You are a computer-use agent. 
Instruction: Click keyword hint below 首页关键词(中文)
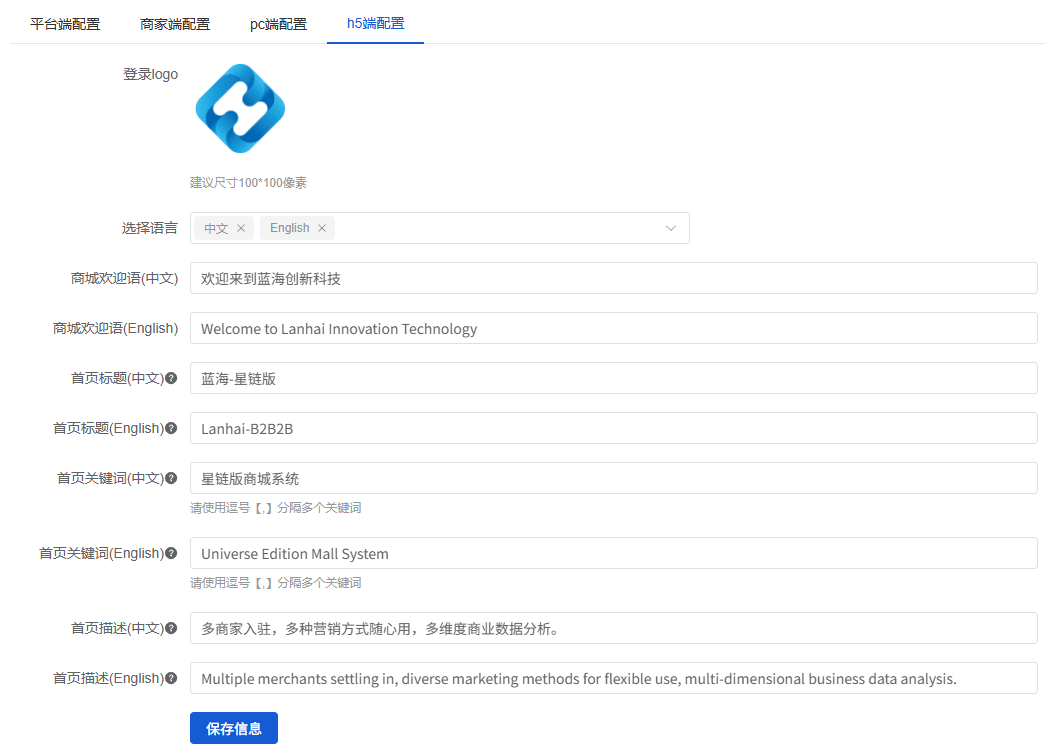tap(275, 508)
